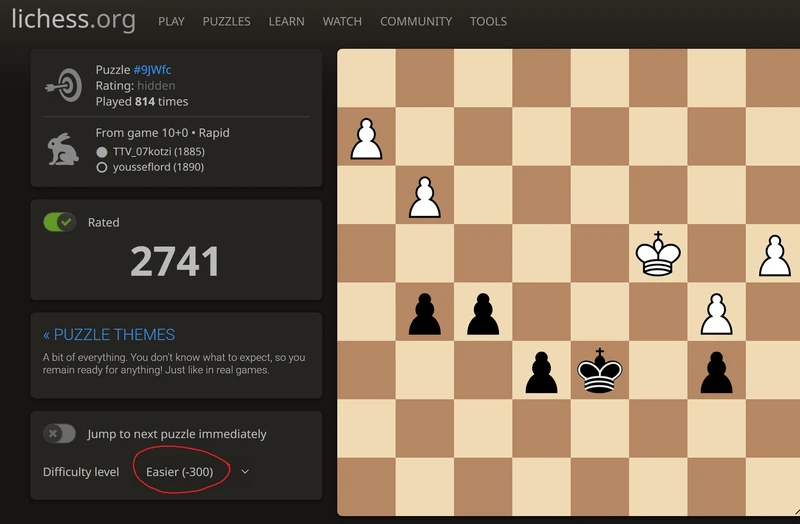800x524 pixels.
Task: Open the COMMUNITY menu
Action: 416,21
